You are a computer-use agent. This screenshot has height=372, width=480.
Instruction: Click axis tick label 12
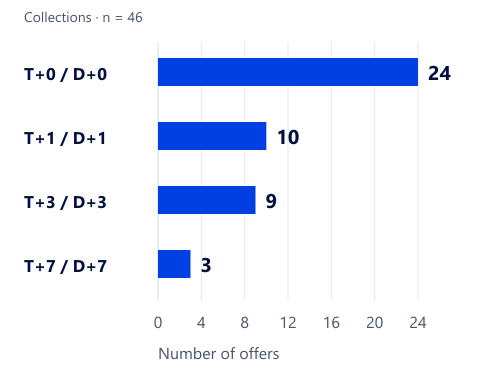tap(288, 323)
